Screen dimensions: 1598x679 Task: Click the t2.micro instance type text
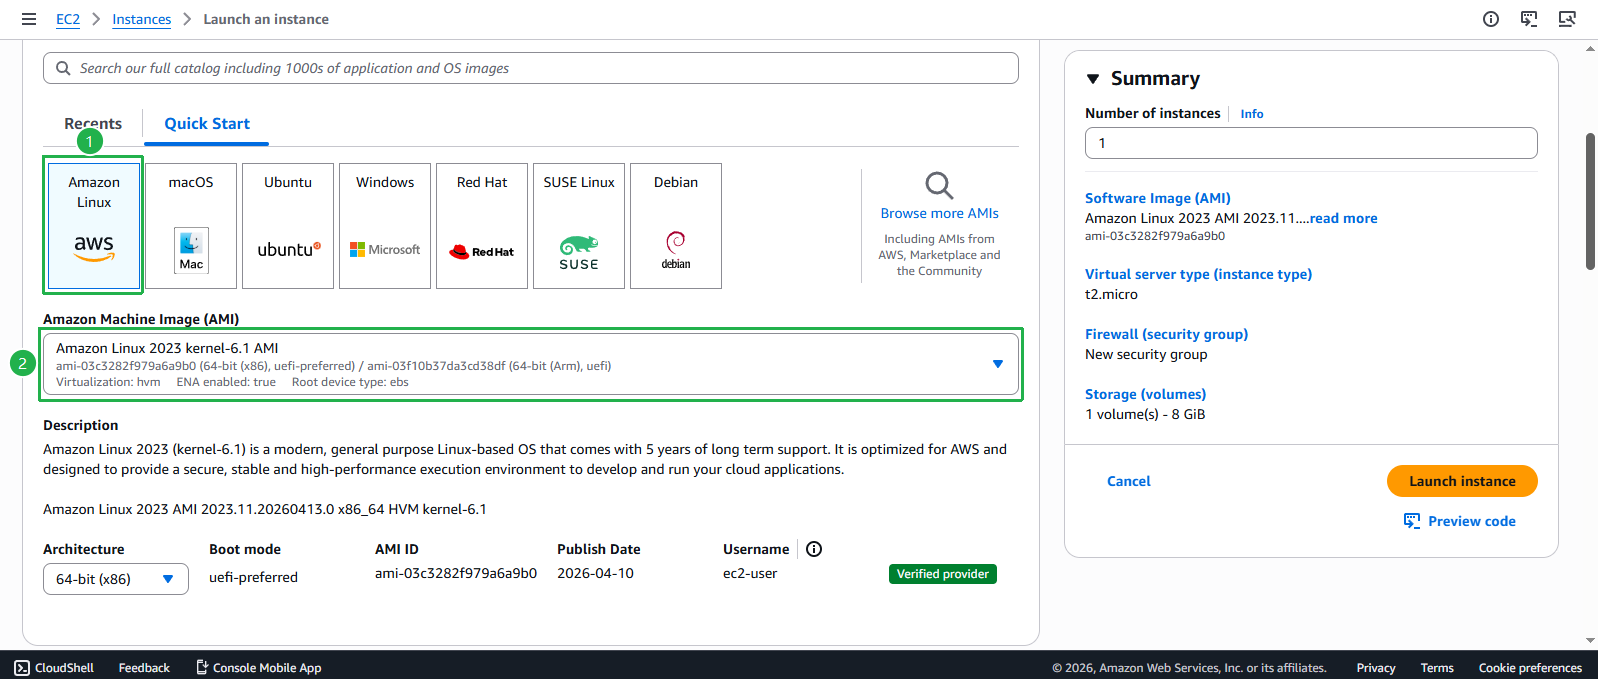coord(1111,294)
